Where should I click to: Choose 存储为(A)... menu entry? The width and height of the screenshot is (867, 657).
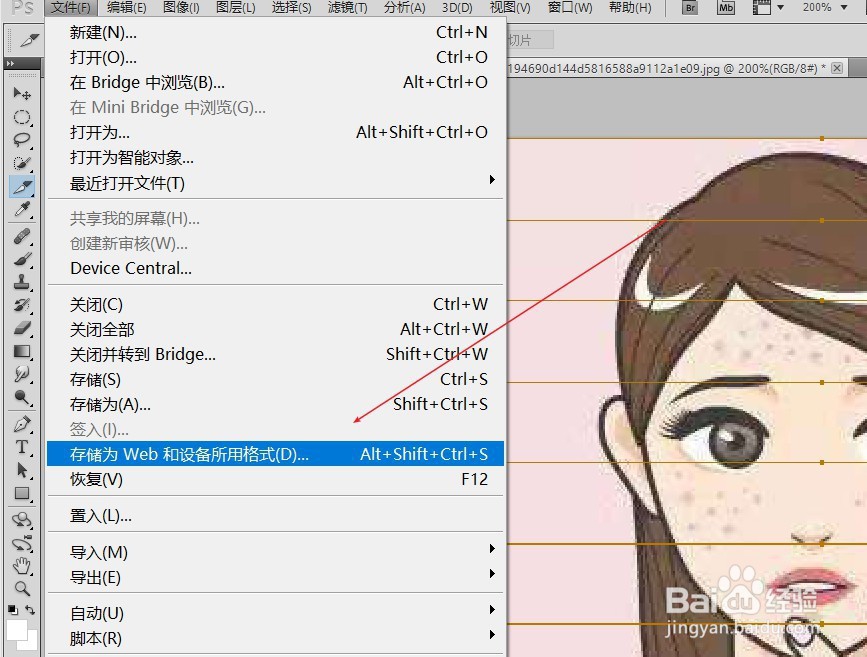[275, 405]
